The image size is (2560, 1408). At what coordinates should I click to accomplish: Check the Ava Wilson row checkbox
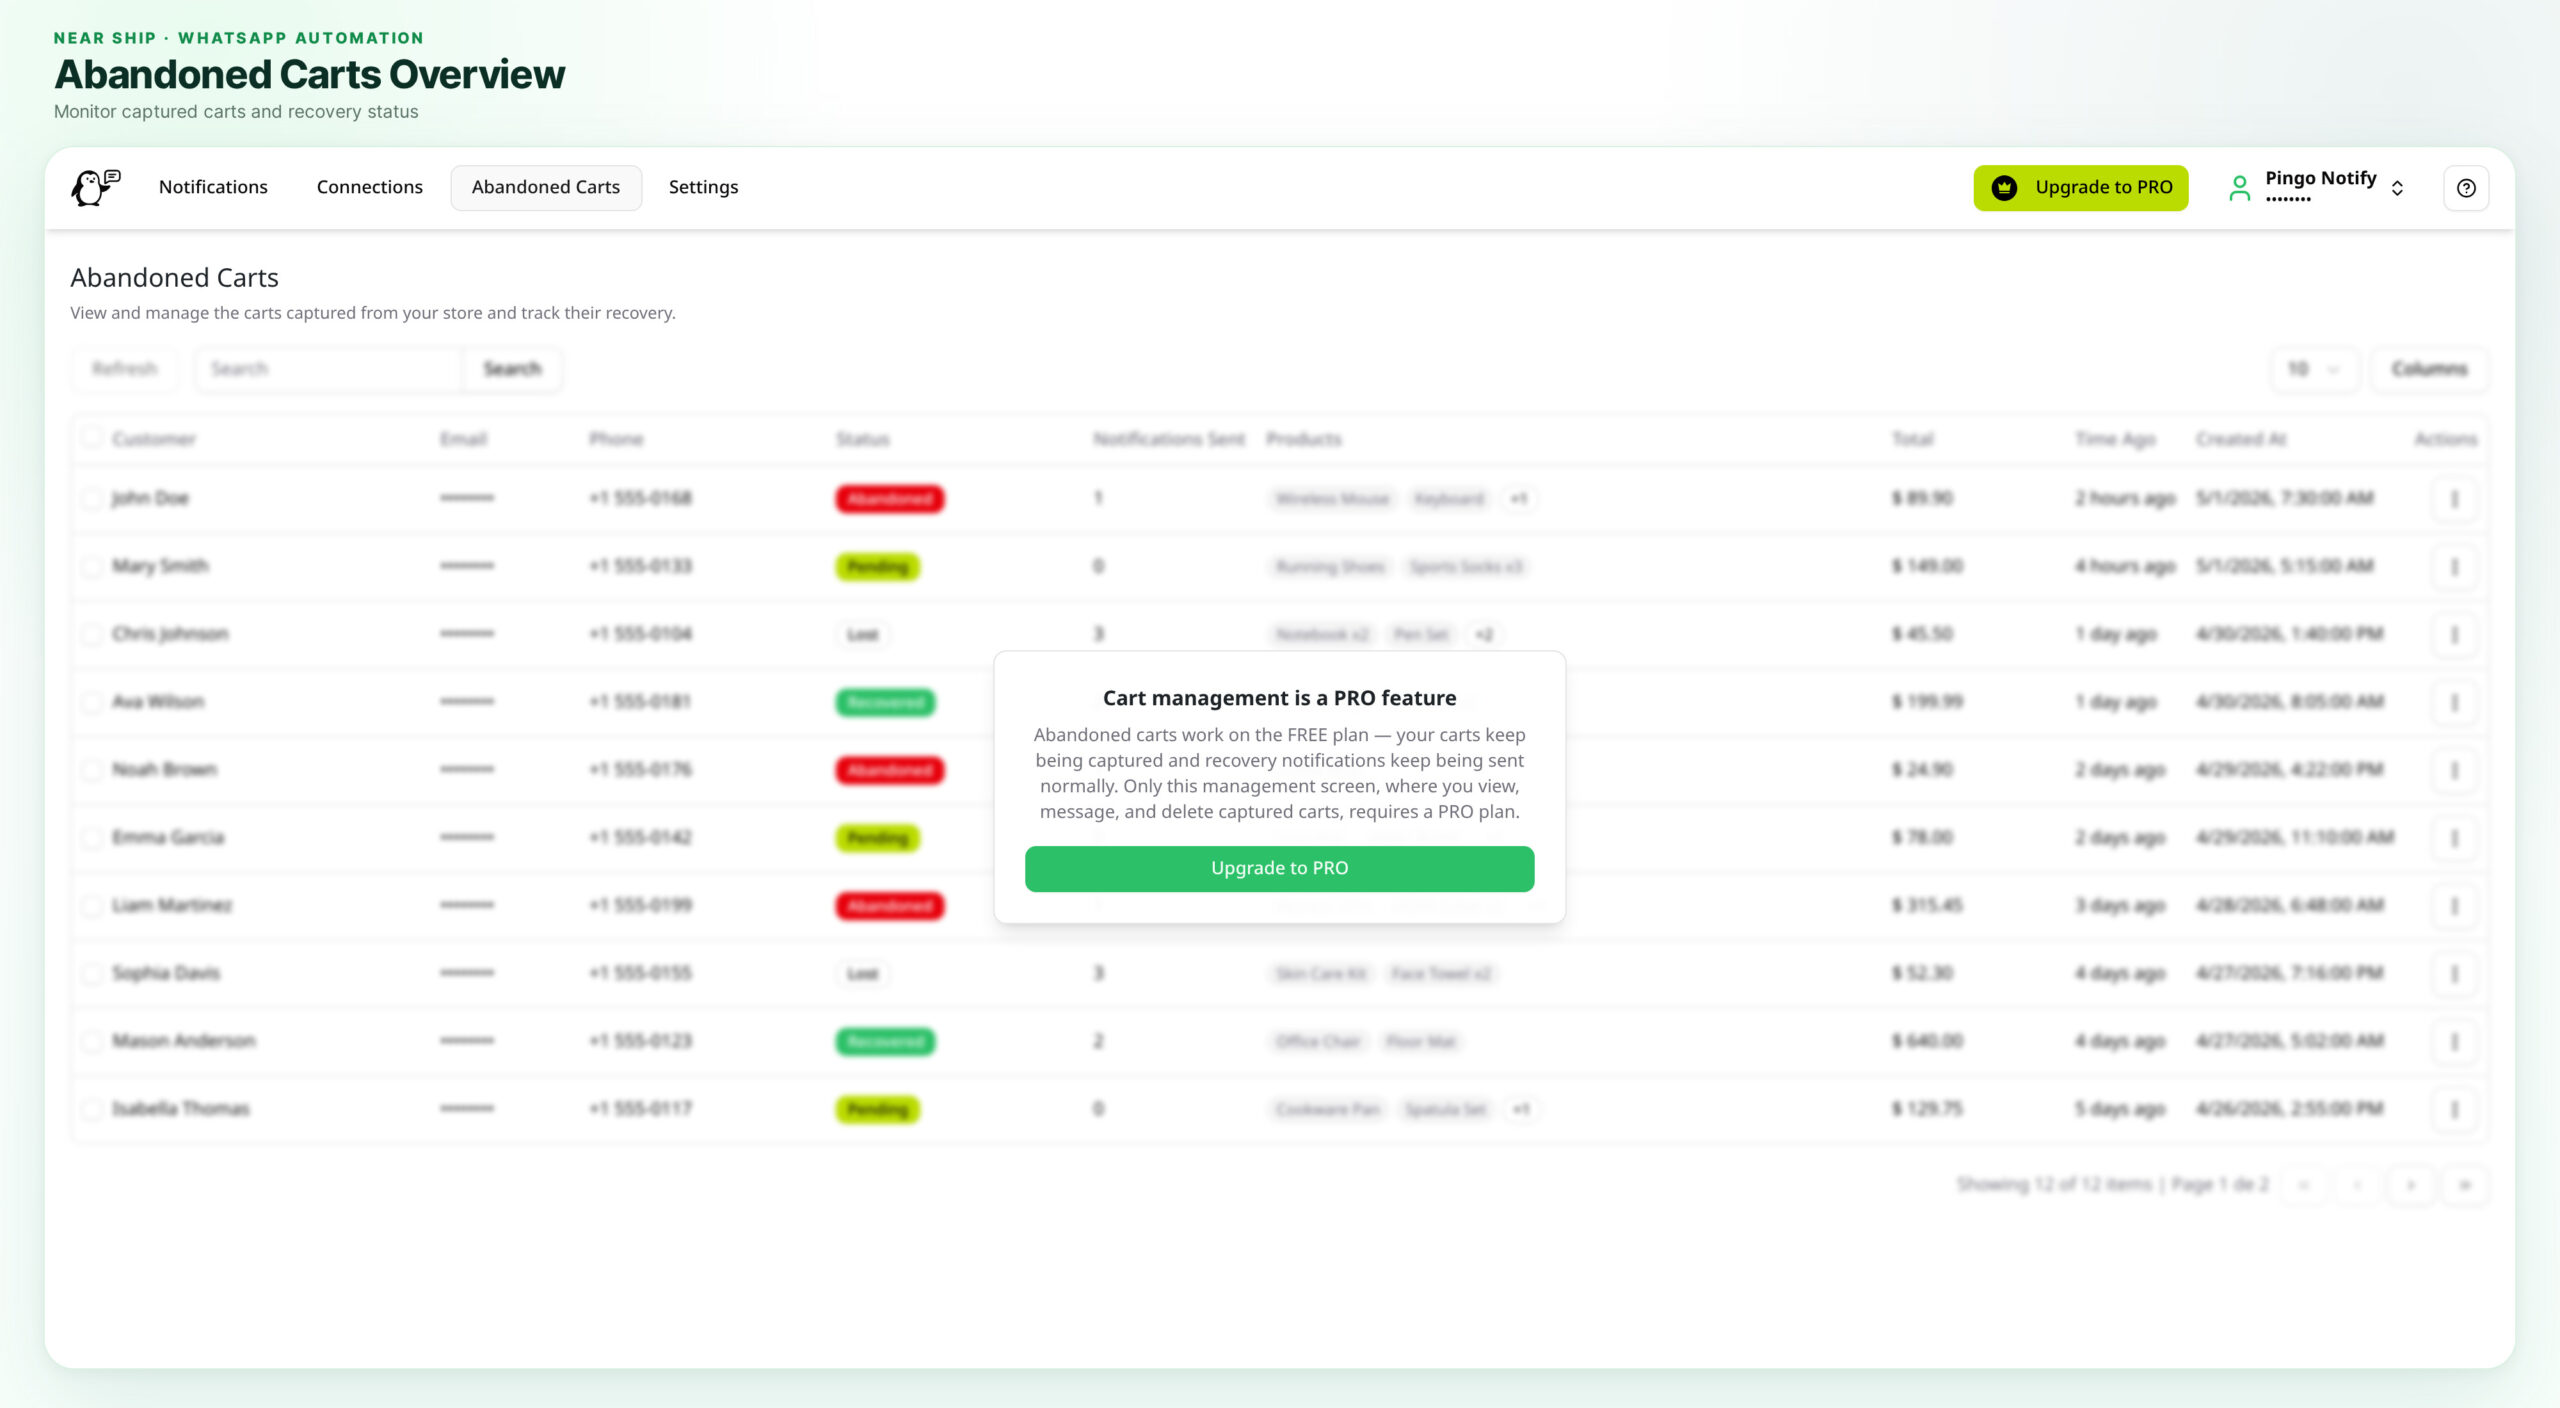coord(92,702)
